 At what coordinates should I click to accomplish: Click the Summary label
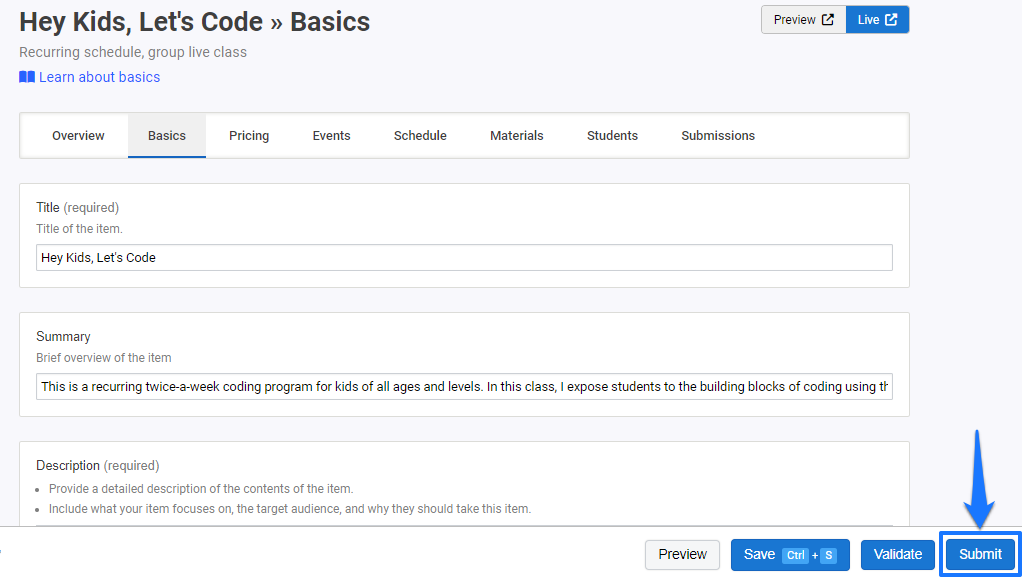[63, 336]
